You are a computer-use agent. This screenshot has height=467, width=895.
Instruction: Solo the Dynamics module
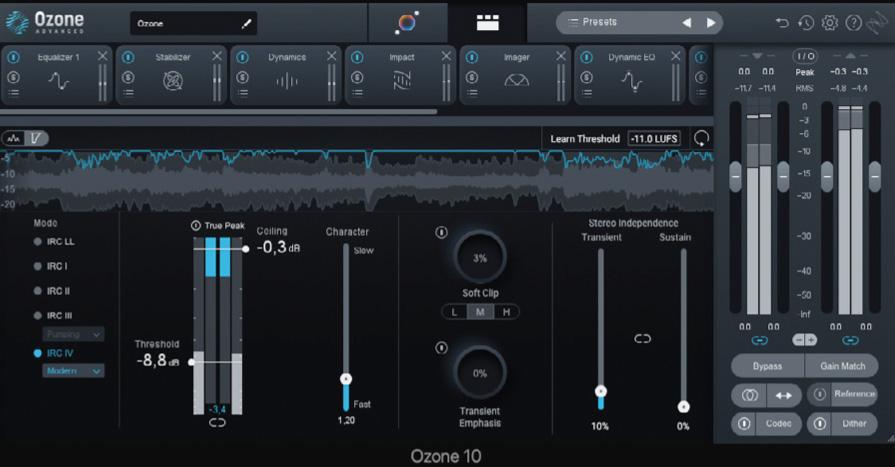243,77
